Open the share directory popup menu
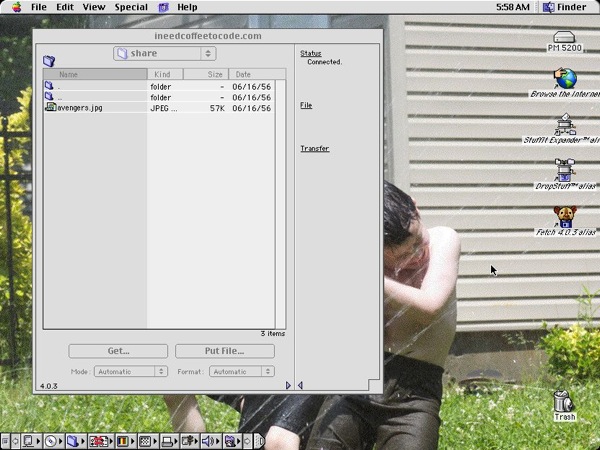Image resolution: width=600 pixels, height=450 pixels. [x=165, y=53]
